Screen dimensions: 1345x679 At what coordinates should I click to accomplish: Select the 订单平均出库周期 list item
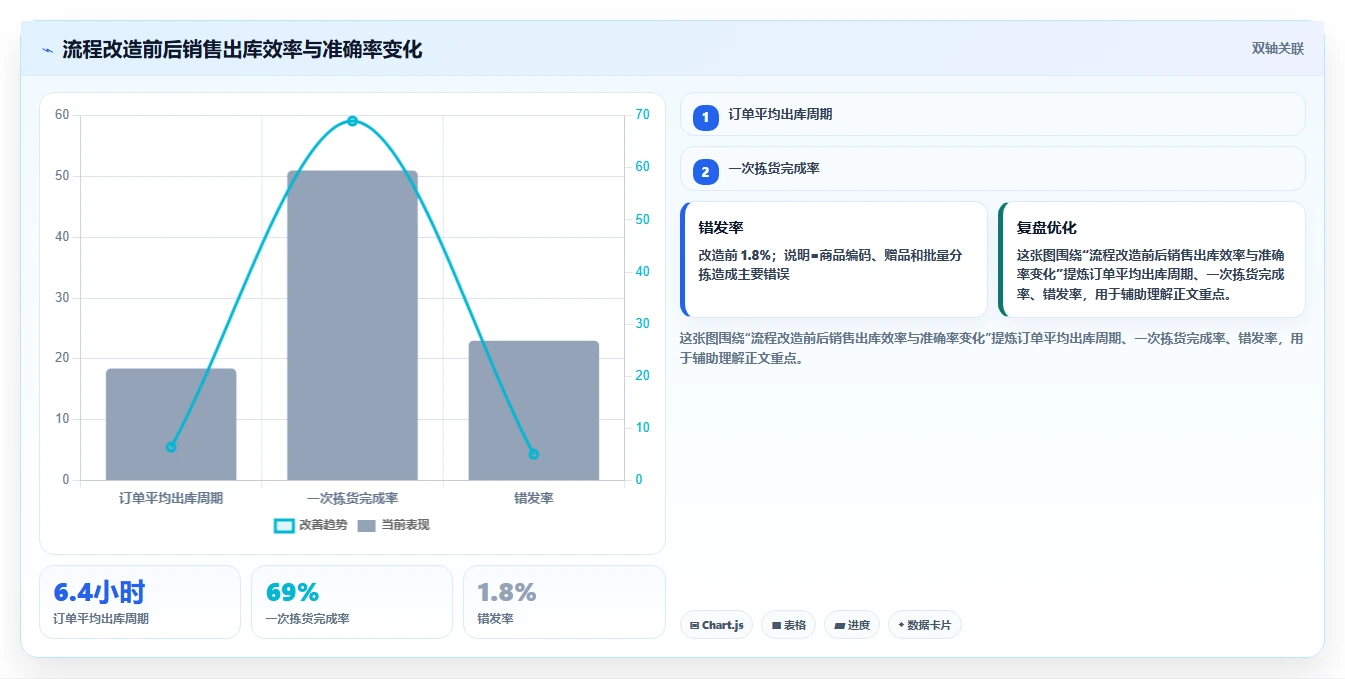point(992,114)
